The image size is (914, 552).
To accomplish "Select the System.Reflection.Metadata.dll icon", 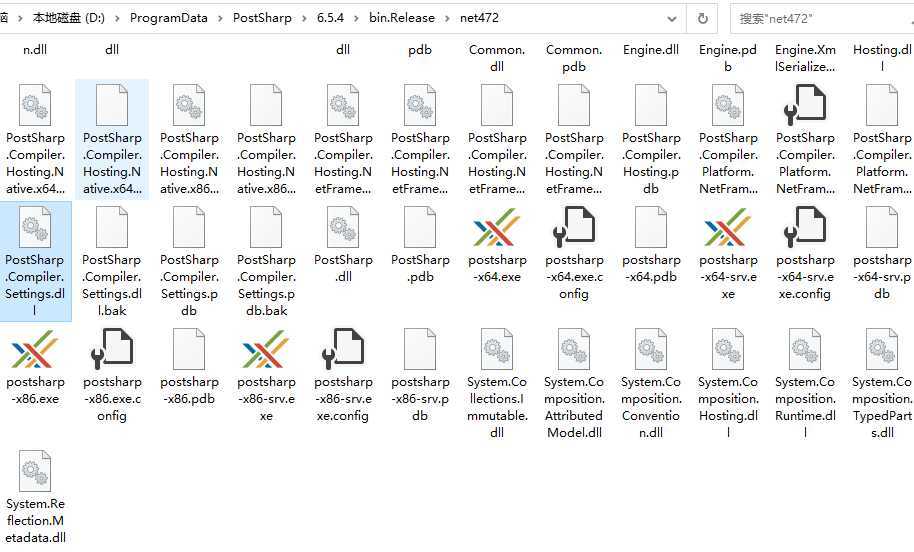I will 35,471.
